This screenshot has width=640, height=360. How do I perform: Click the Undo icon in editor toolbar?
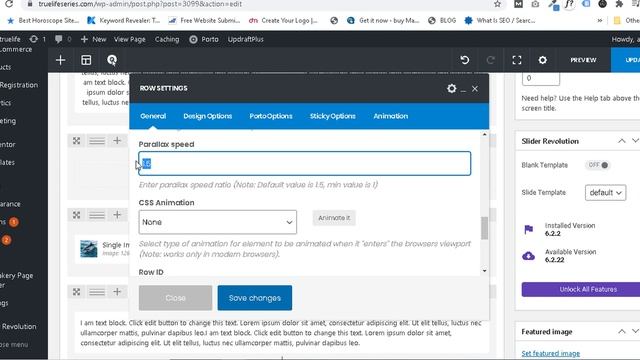(464, 60)
